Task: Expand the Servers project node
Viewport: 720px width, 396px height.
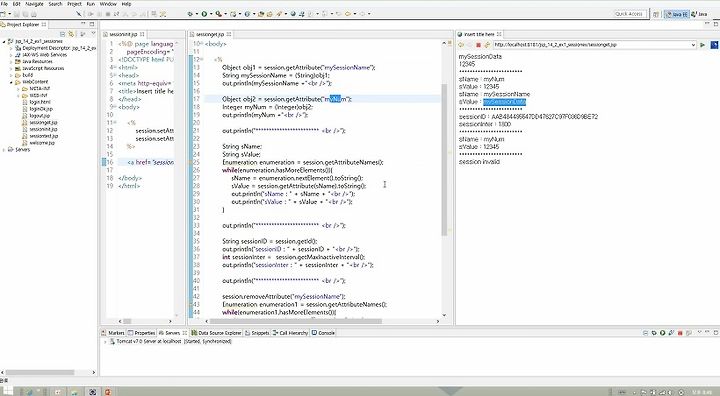Action: coord(4,150)
